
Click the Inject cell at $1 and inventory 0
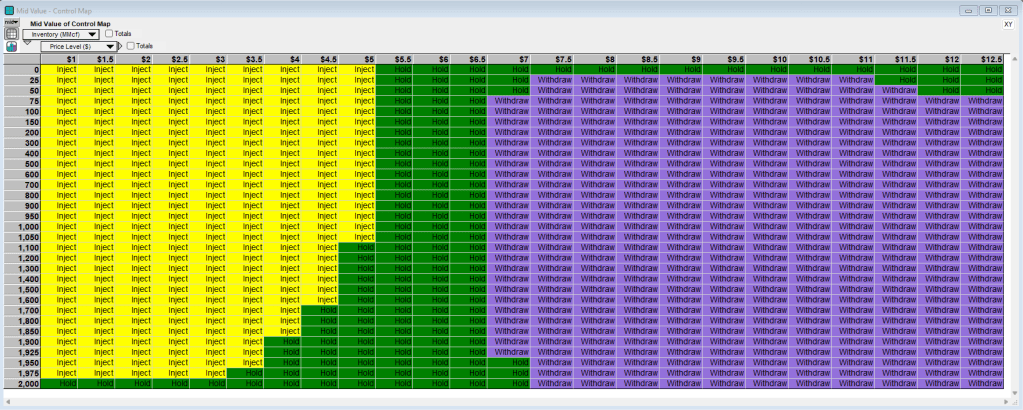66,70
